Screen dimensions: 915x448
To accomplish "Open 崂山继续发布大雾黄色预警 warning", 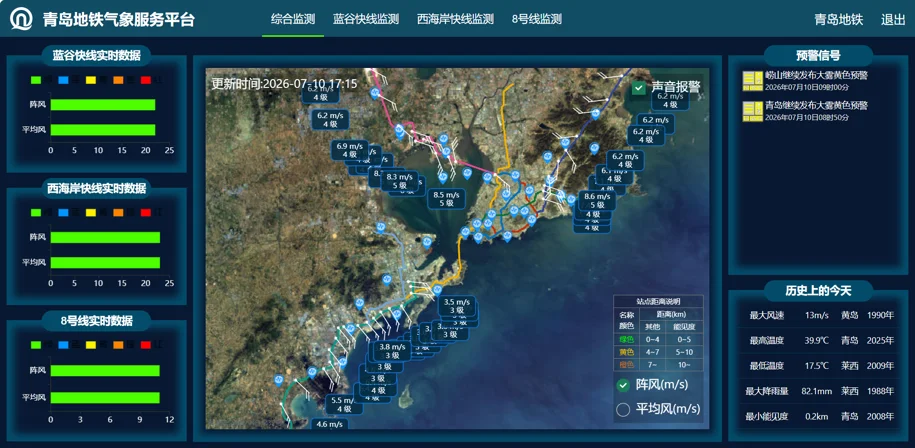I will coord(816,75).
